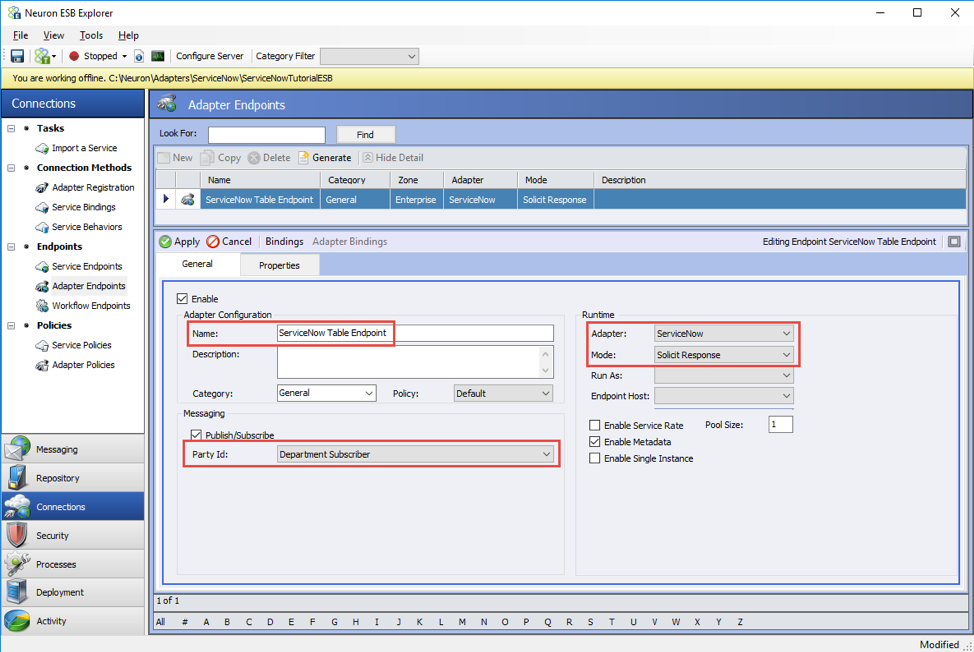Screen dimensions: 974x652
Task: Click Apply to save endpoint changes
Action: (180, 242)
